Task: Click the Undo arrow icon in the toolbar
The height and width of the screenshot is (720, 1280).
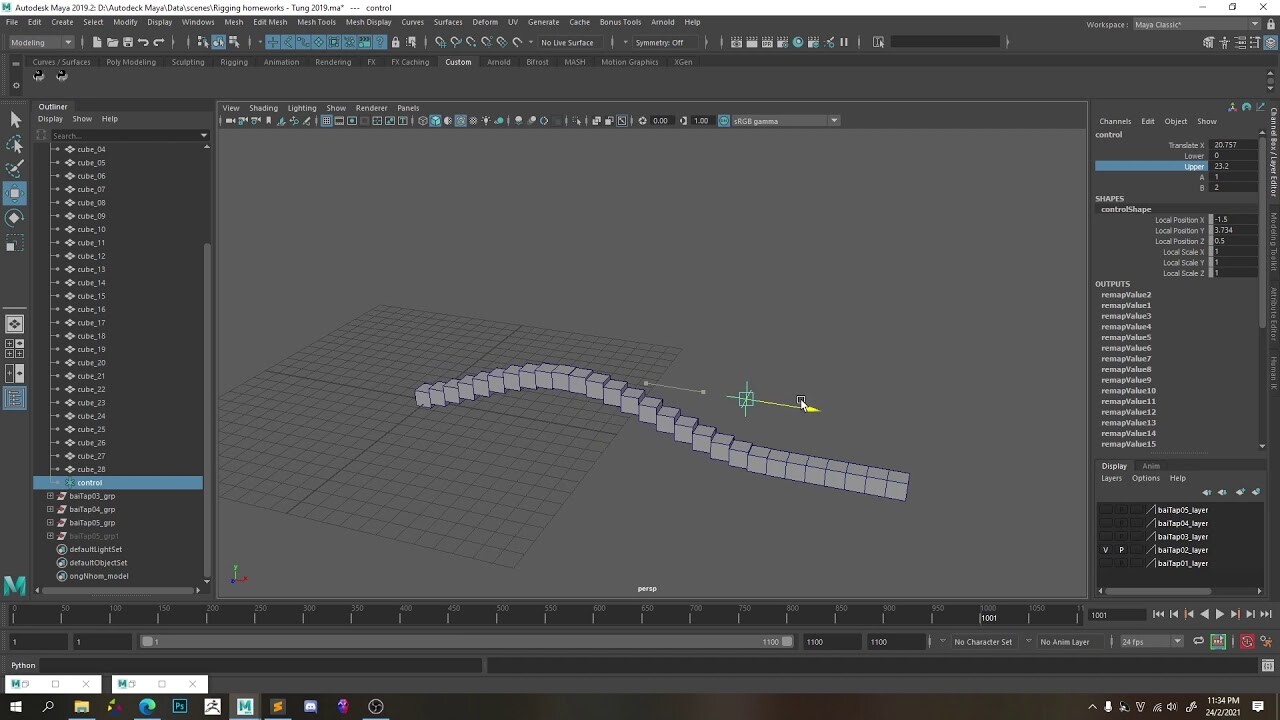Action: [x=144, y=42]
